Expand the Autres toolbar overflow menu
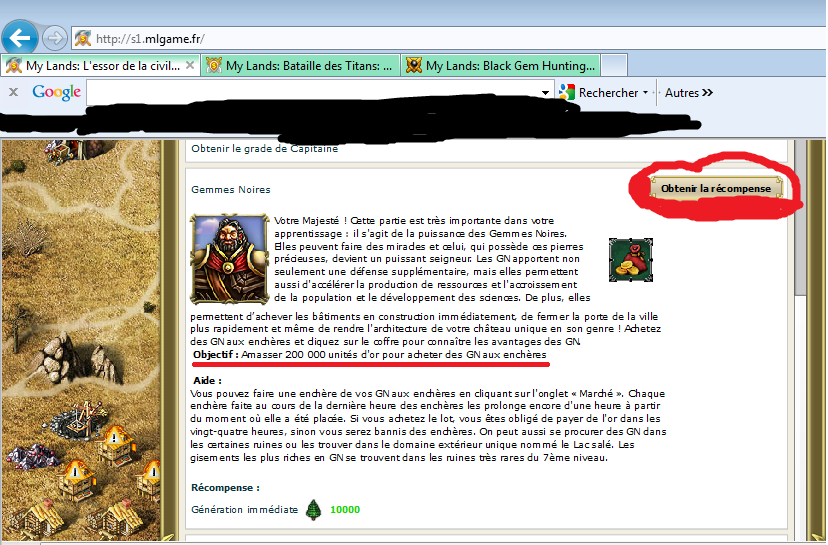This screenshot has height=545, width=828. (689, 93)
